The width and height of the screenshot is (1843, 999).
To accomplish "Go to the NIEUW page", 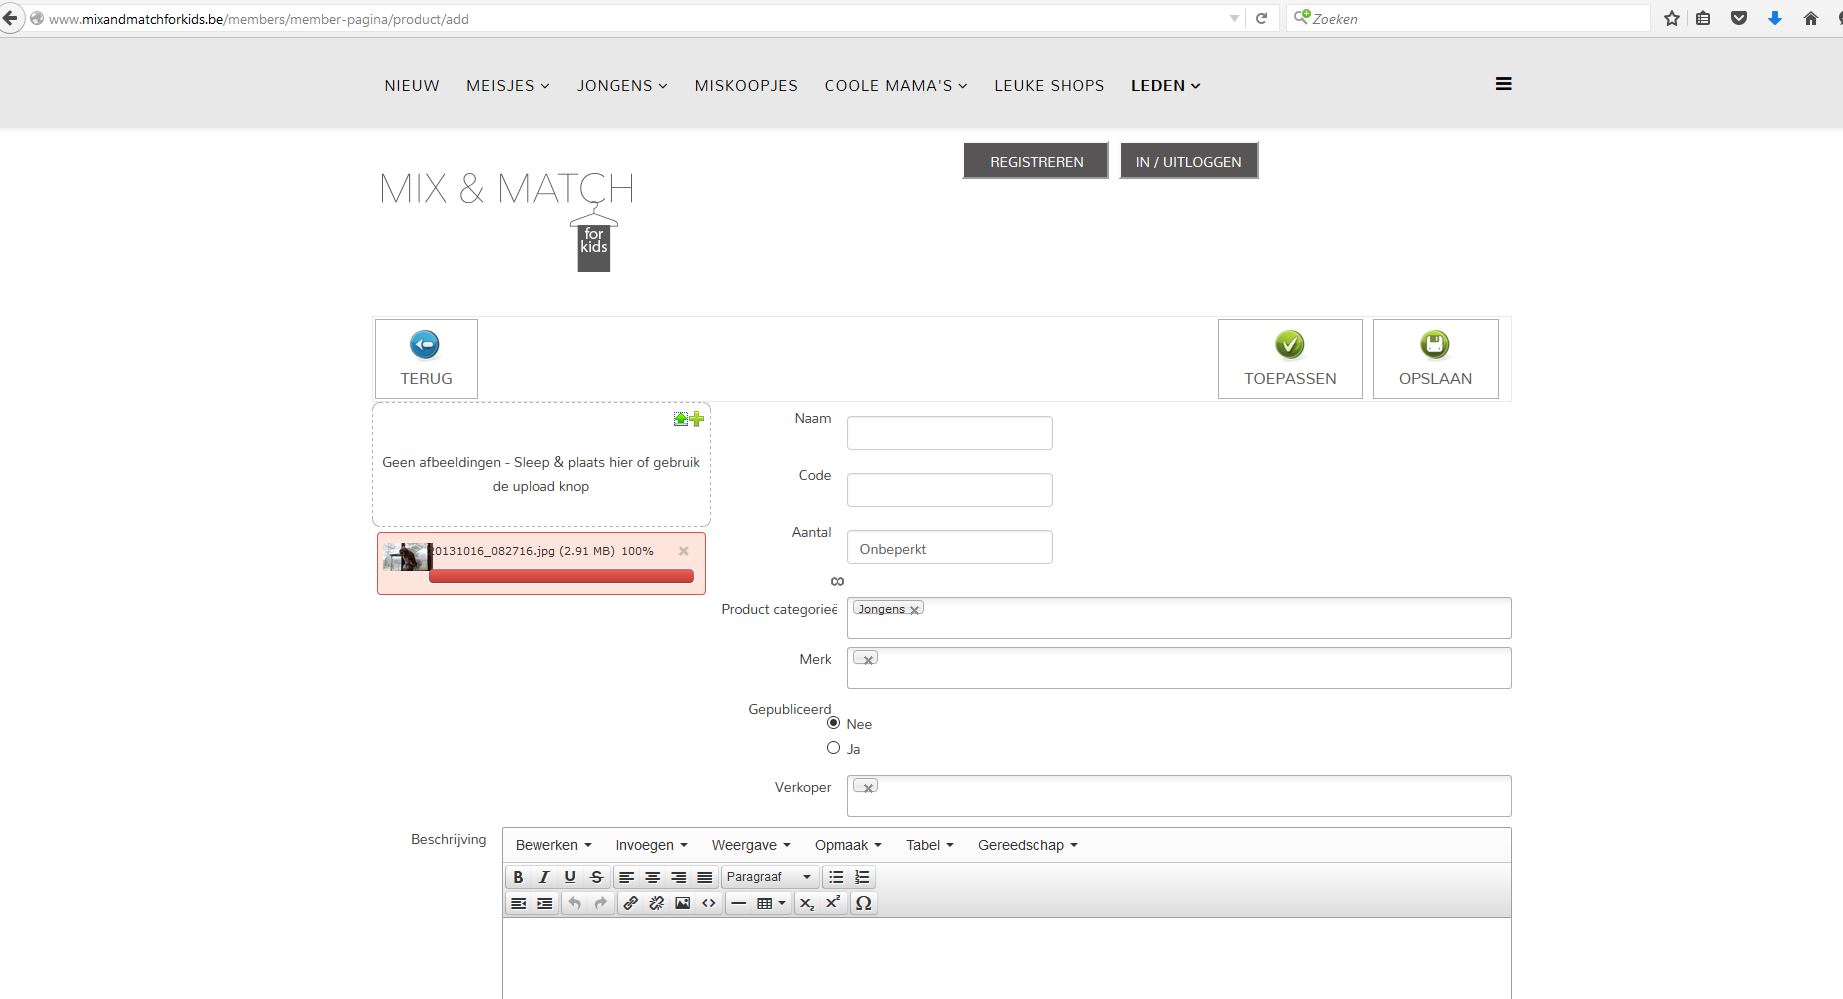I will coord(412,86).
